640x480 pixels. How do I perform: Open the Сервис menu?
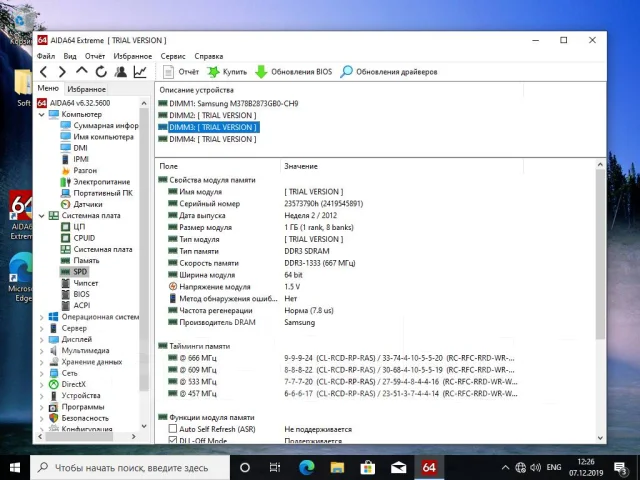(173, 56)
